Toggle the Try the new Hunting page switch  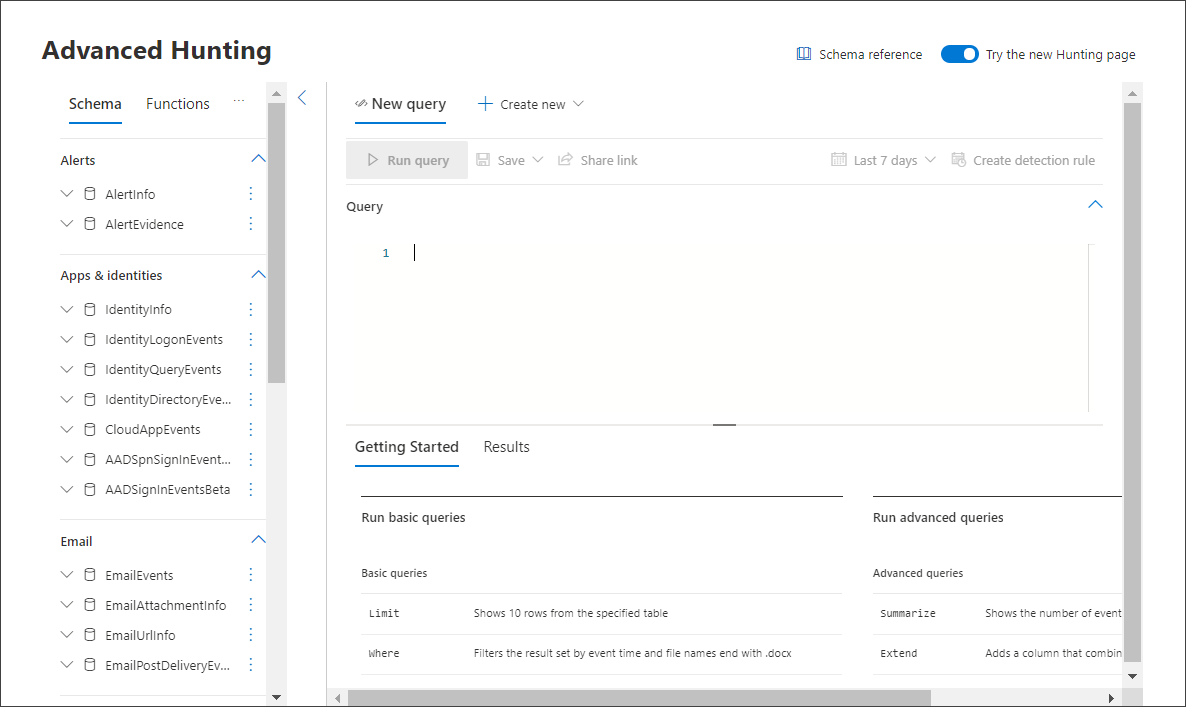[959, 54]
